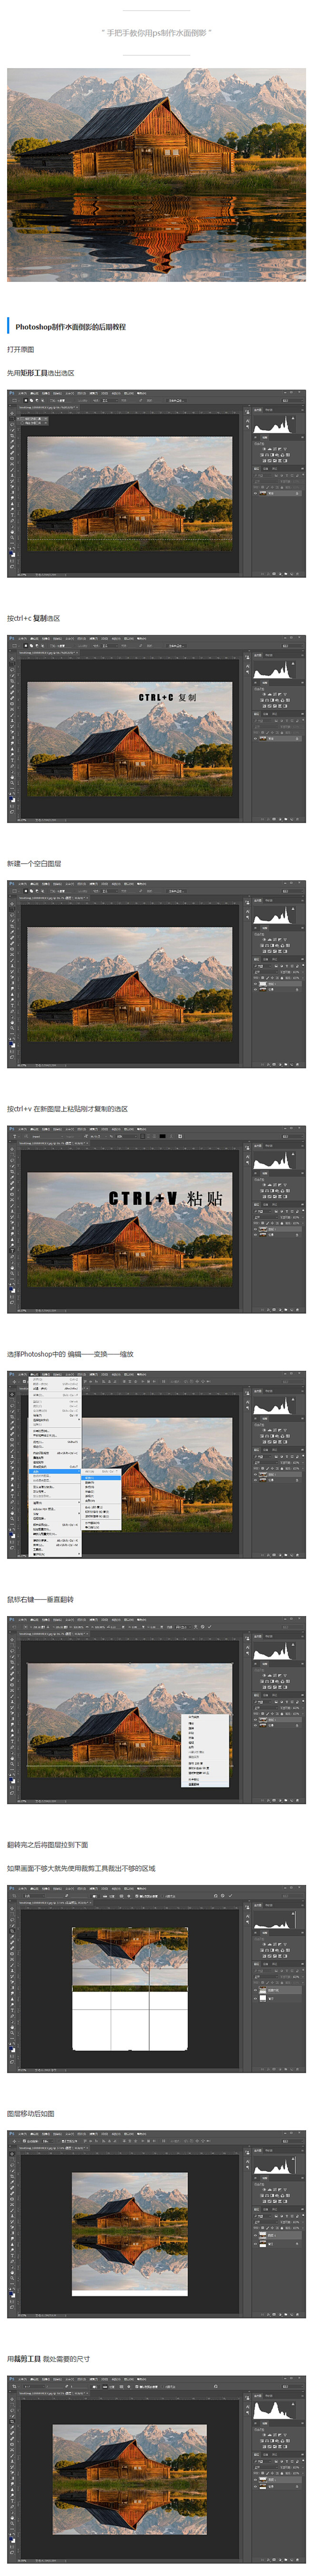The height and width of the screenshot is (2576, 313).
Task: Click the text 如果画面不够大就先使用裁剪工具拉出不够的区域
Action: (81, 1868)
